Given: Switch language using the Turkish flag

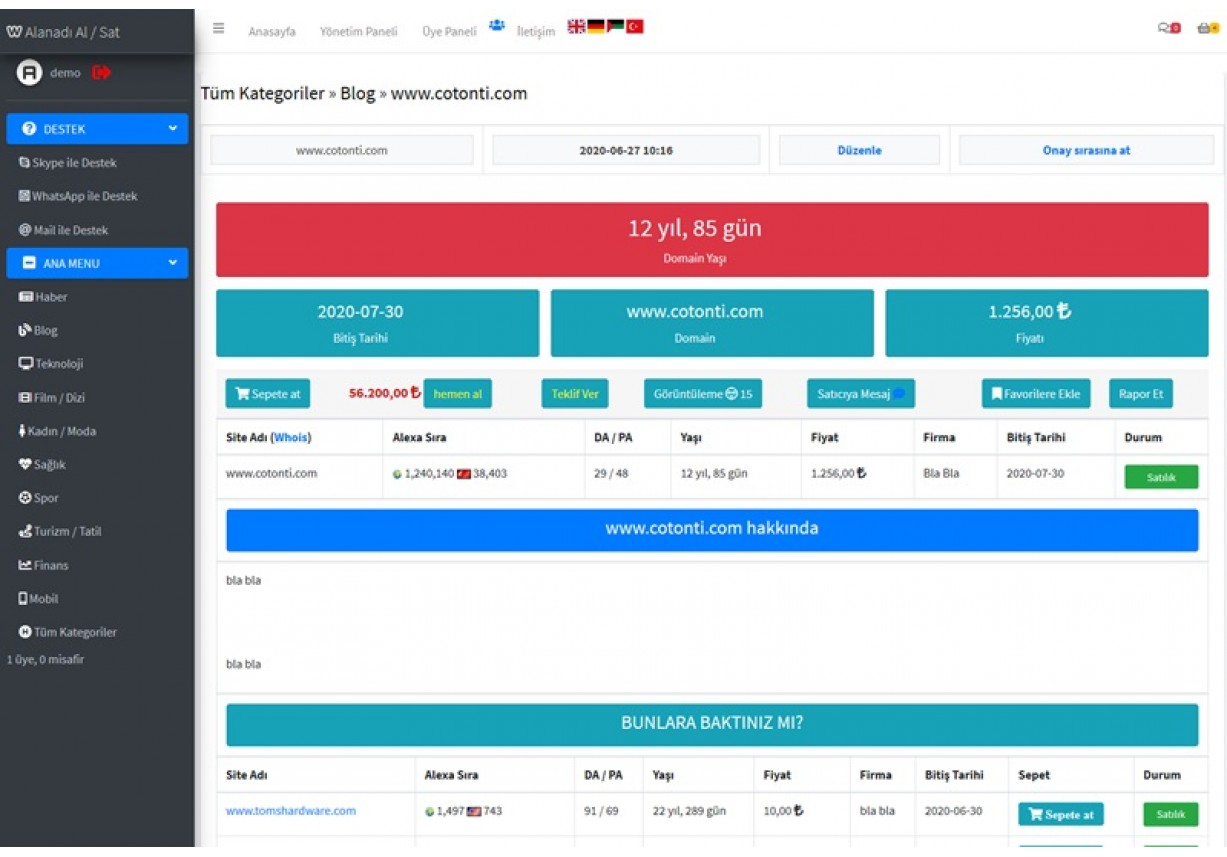Looking at the screenshot, I should pos(635,27).
